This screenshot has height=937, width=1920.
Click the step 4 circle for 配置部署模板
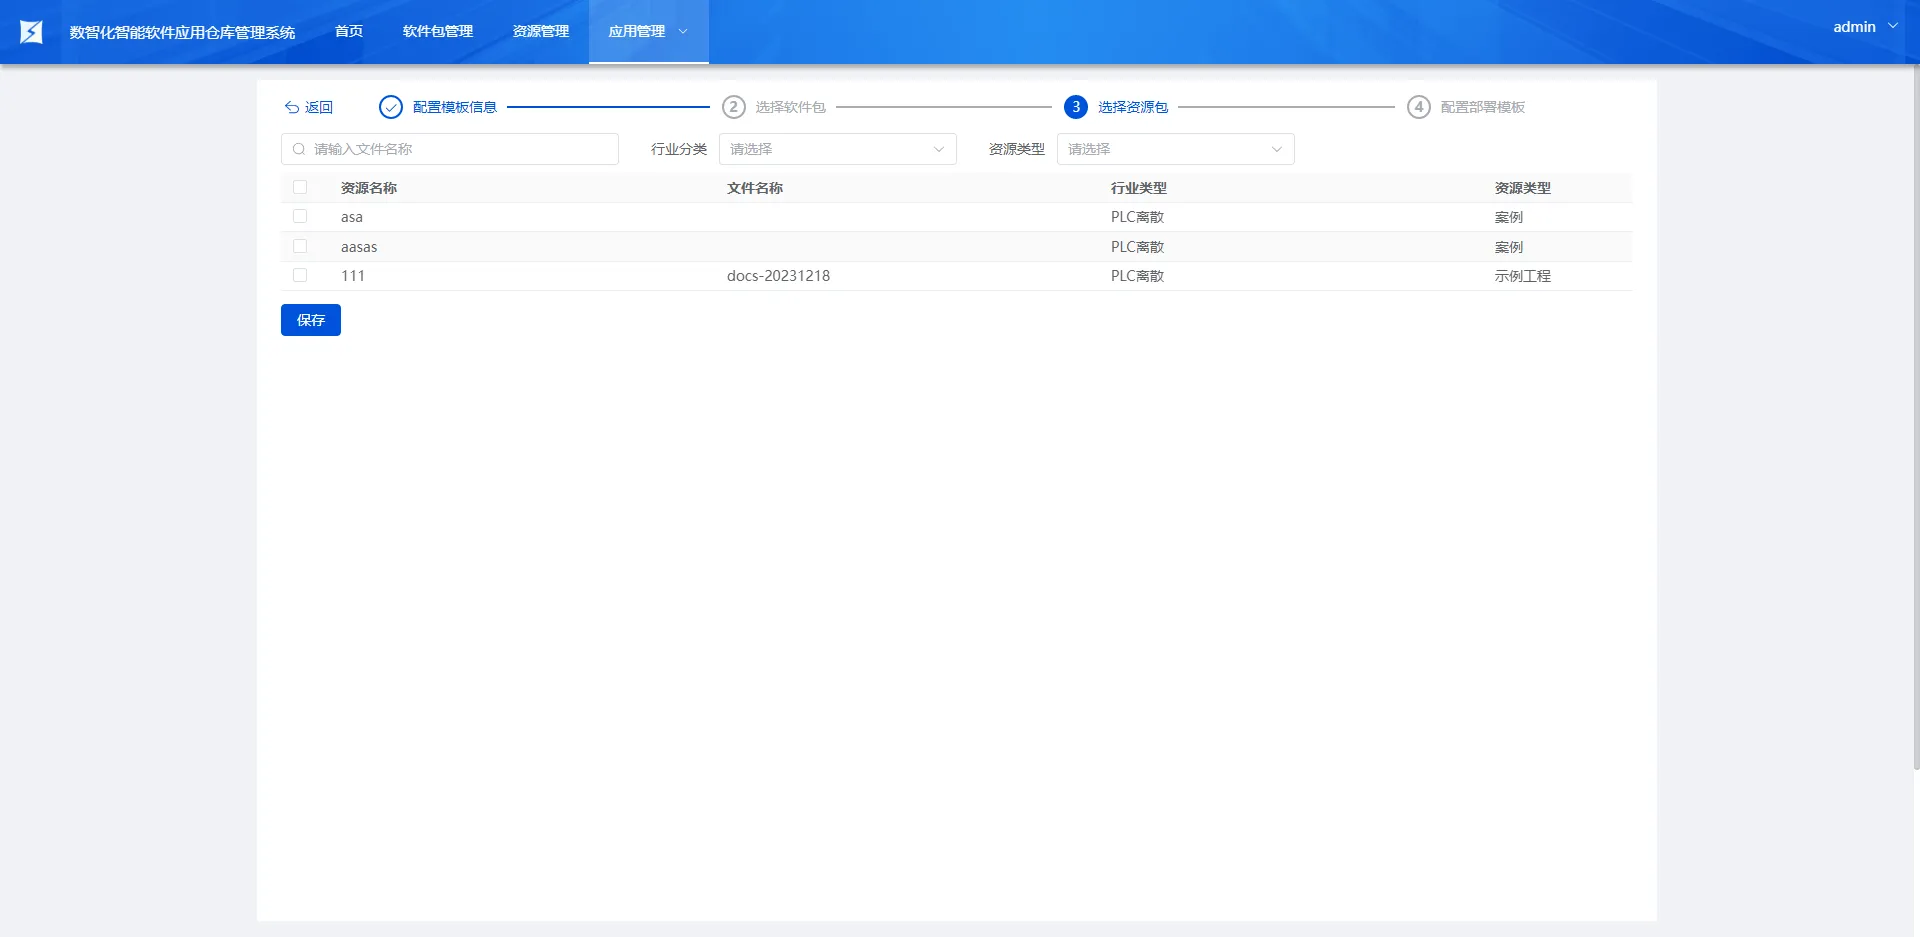pos(1419,107)
